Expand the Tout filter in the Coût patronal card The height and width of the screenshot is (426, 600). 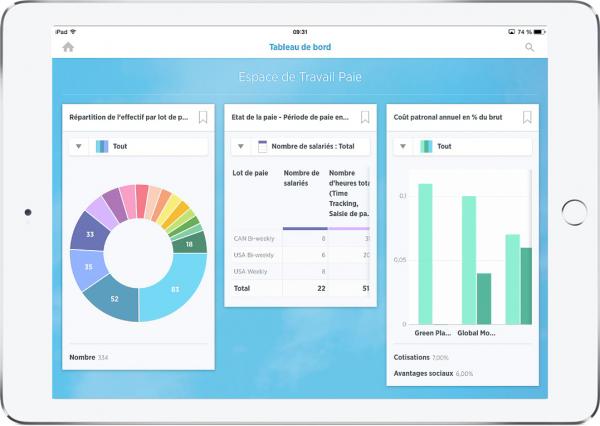(x=403, y=146)
